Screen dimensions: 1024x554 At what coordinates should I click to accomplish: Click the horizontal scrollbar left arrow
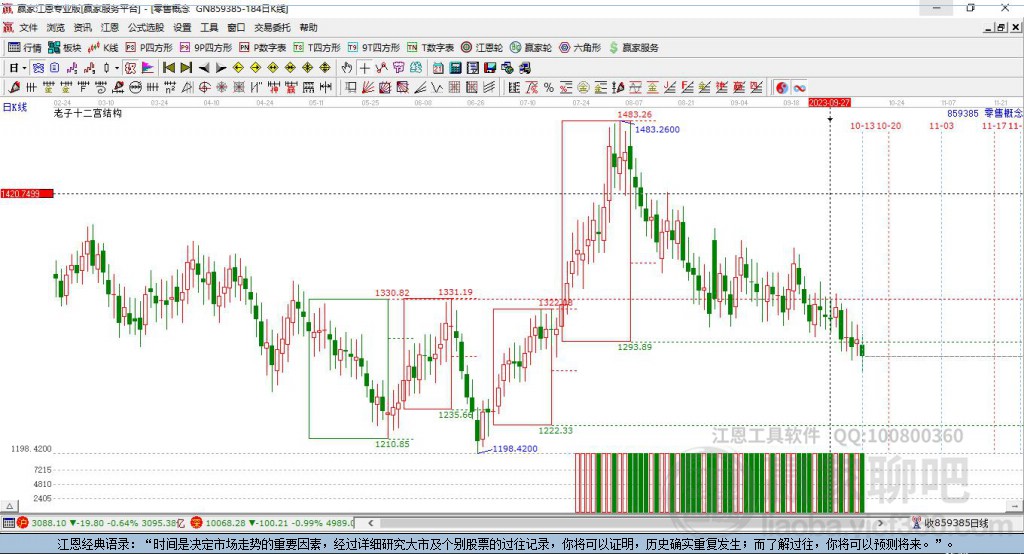(370, 523)
